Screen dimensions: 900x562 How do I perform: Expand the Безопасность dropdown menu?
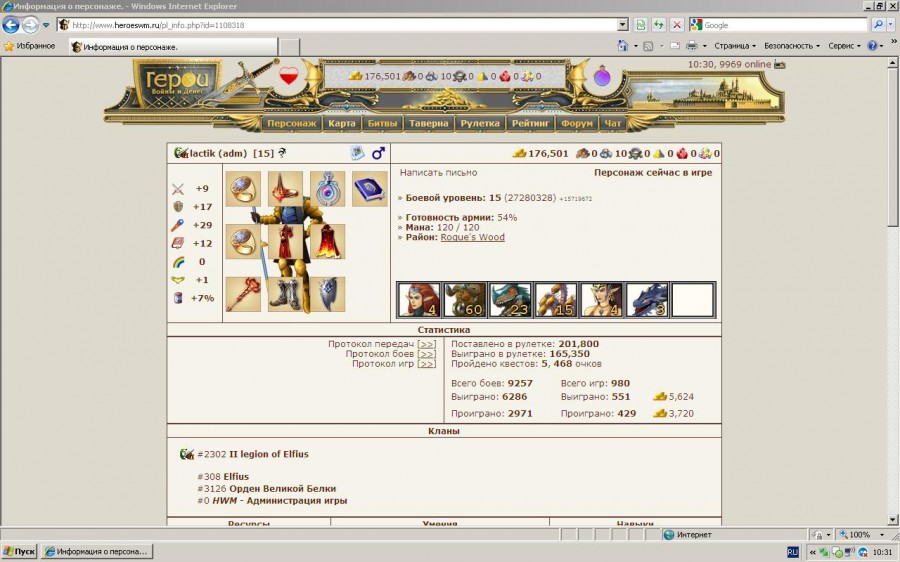pyautogui.click(x=792, y=46)
